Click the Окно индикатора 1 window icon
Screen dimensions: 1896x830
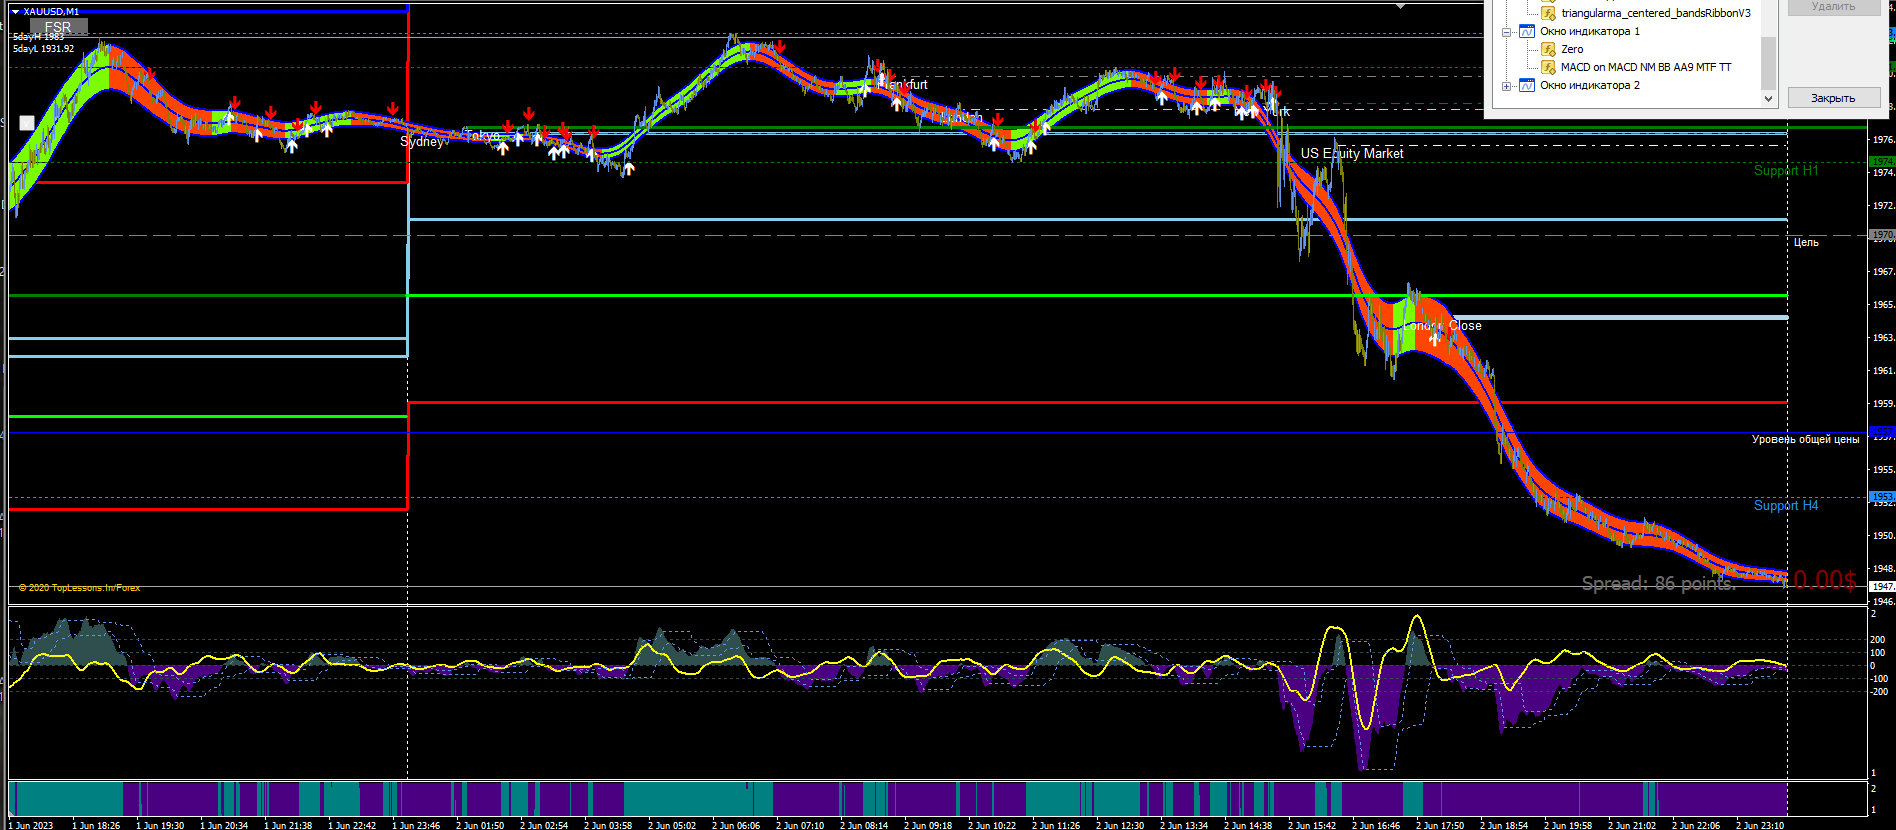pos(1527,32)
